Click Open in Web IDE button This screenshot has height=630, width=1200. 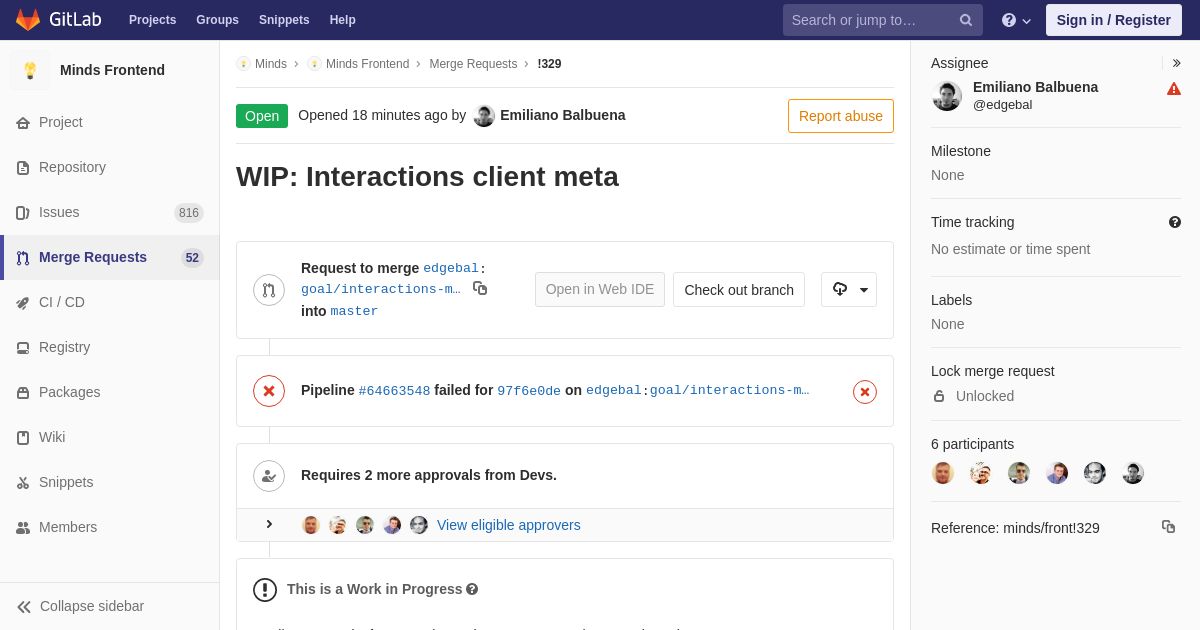pyautogui.click(x=600, y=290)
